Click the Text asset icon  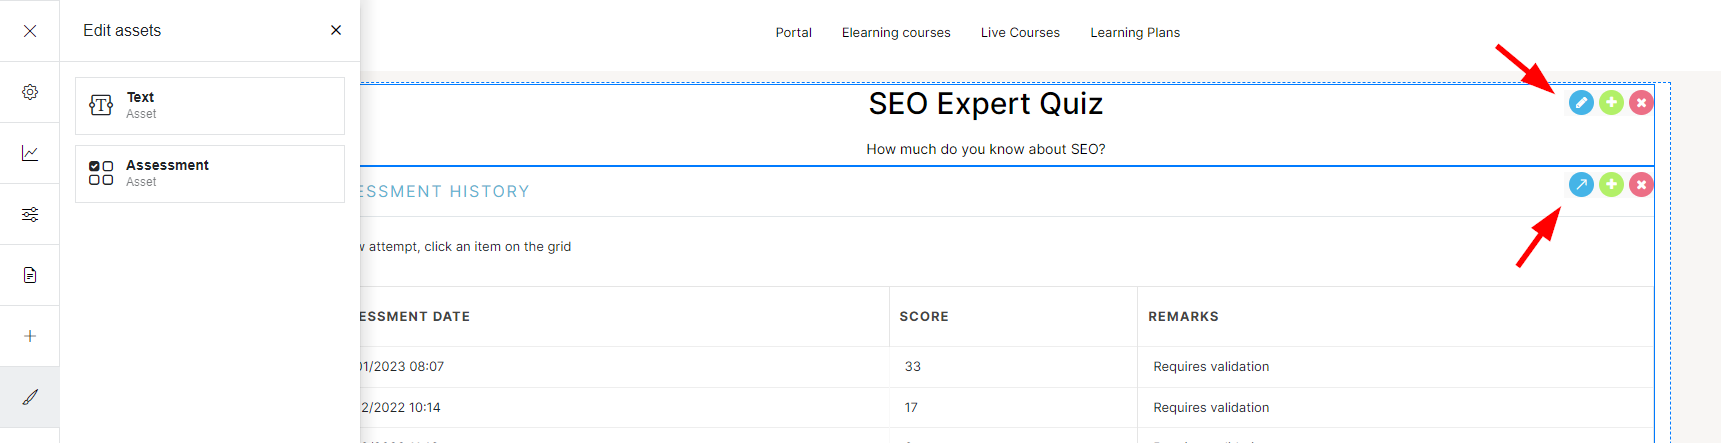[101, 105]
